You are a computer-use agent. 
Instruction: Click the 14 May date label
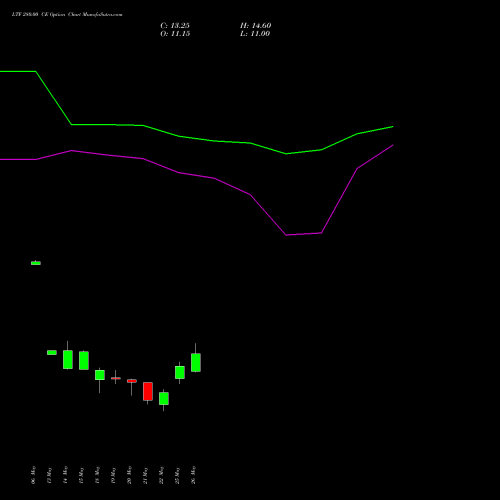tap(65, 475)
